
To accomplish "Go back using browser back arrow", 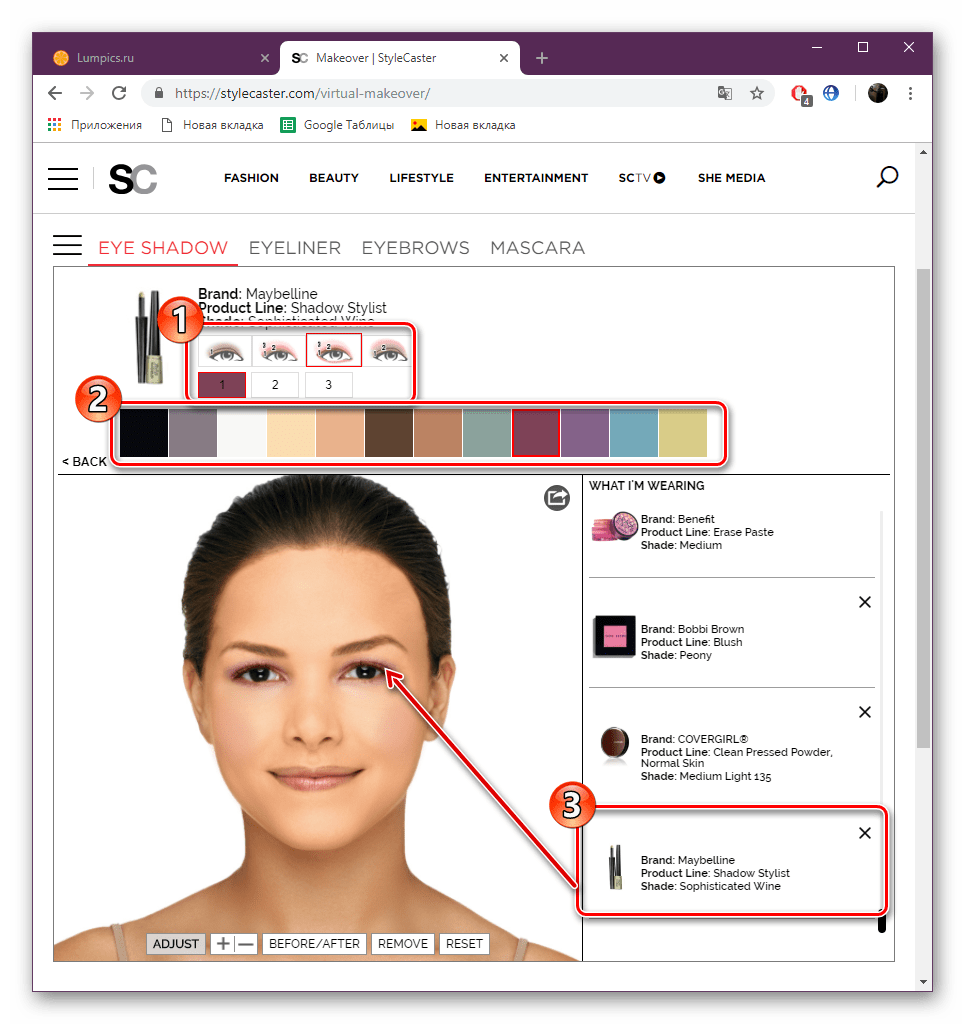I will pos(55,93).
